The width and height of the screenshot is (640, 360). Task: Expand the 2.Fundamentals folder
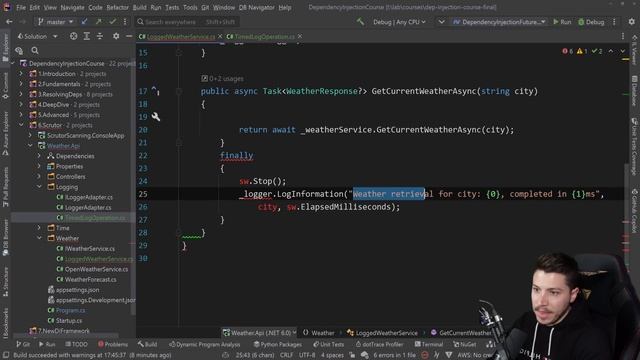click(x=21, y=84)
